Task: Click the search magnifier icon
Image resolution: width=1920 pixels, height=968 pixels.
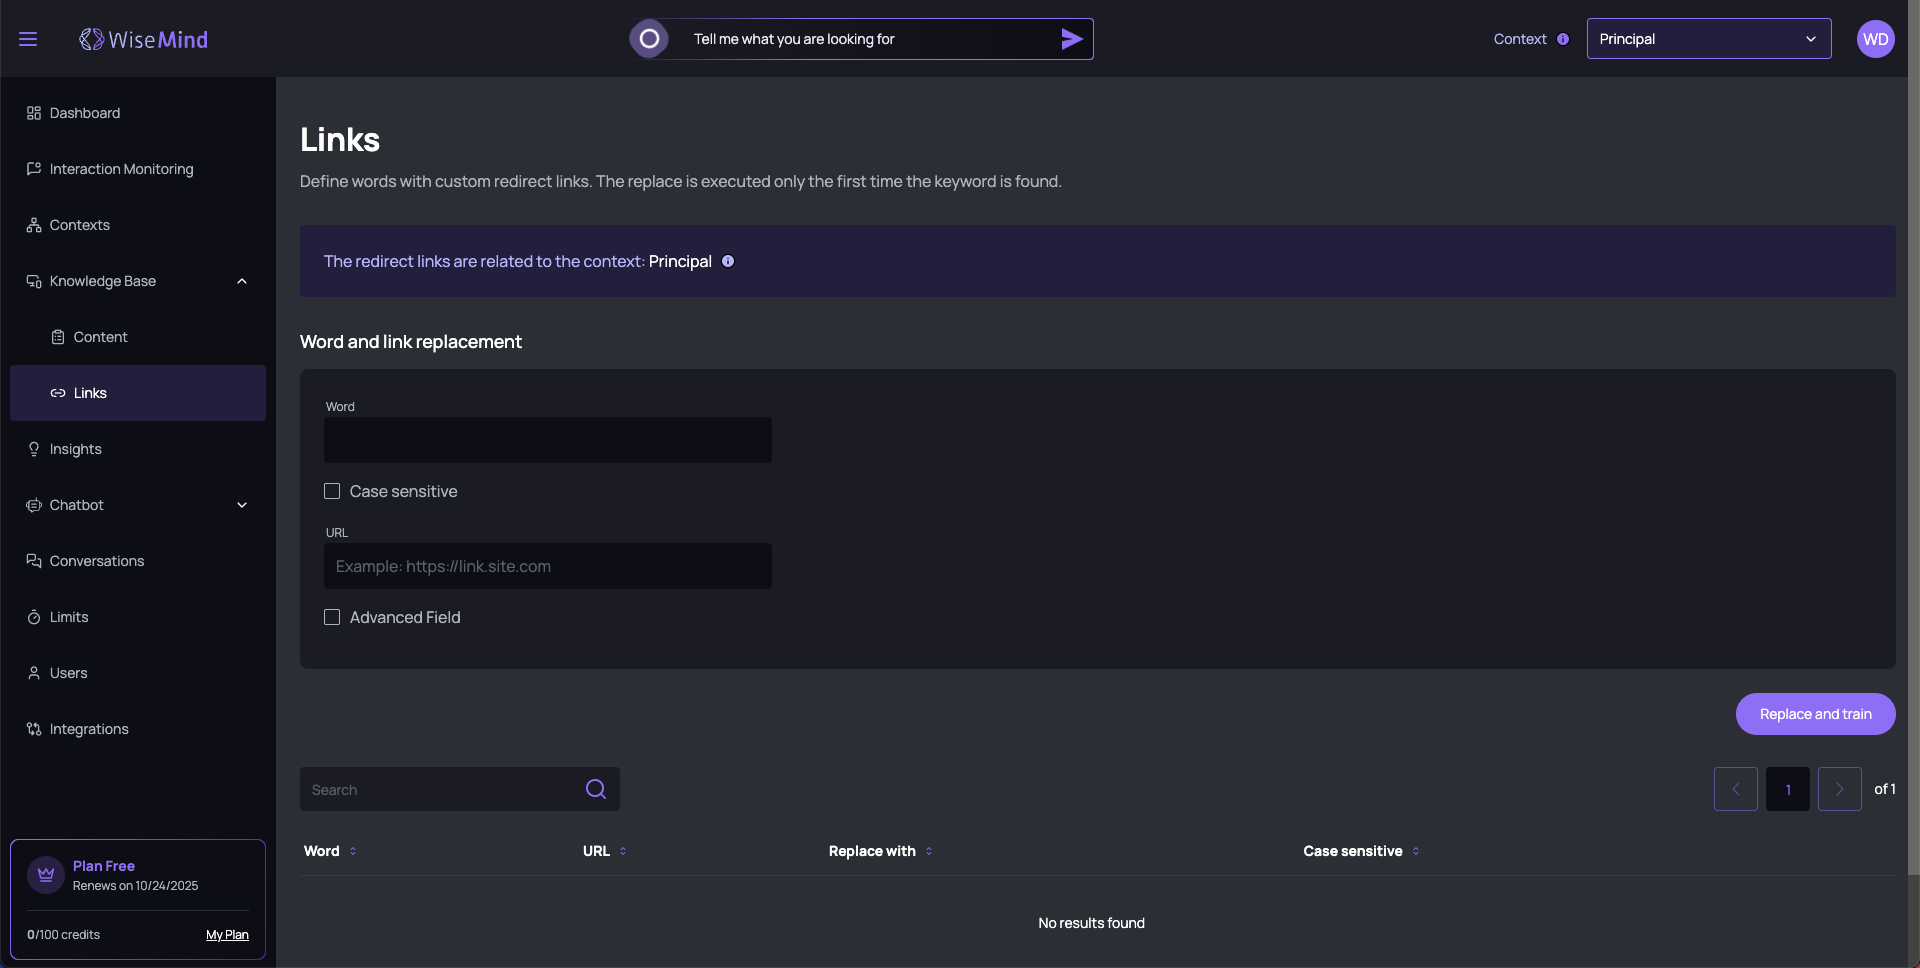Action: click(596, 789)
